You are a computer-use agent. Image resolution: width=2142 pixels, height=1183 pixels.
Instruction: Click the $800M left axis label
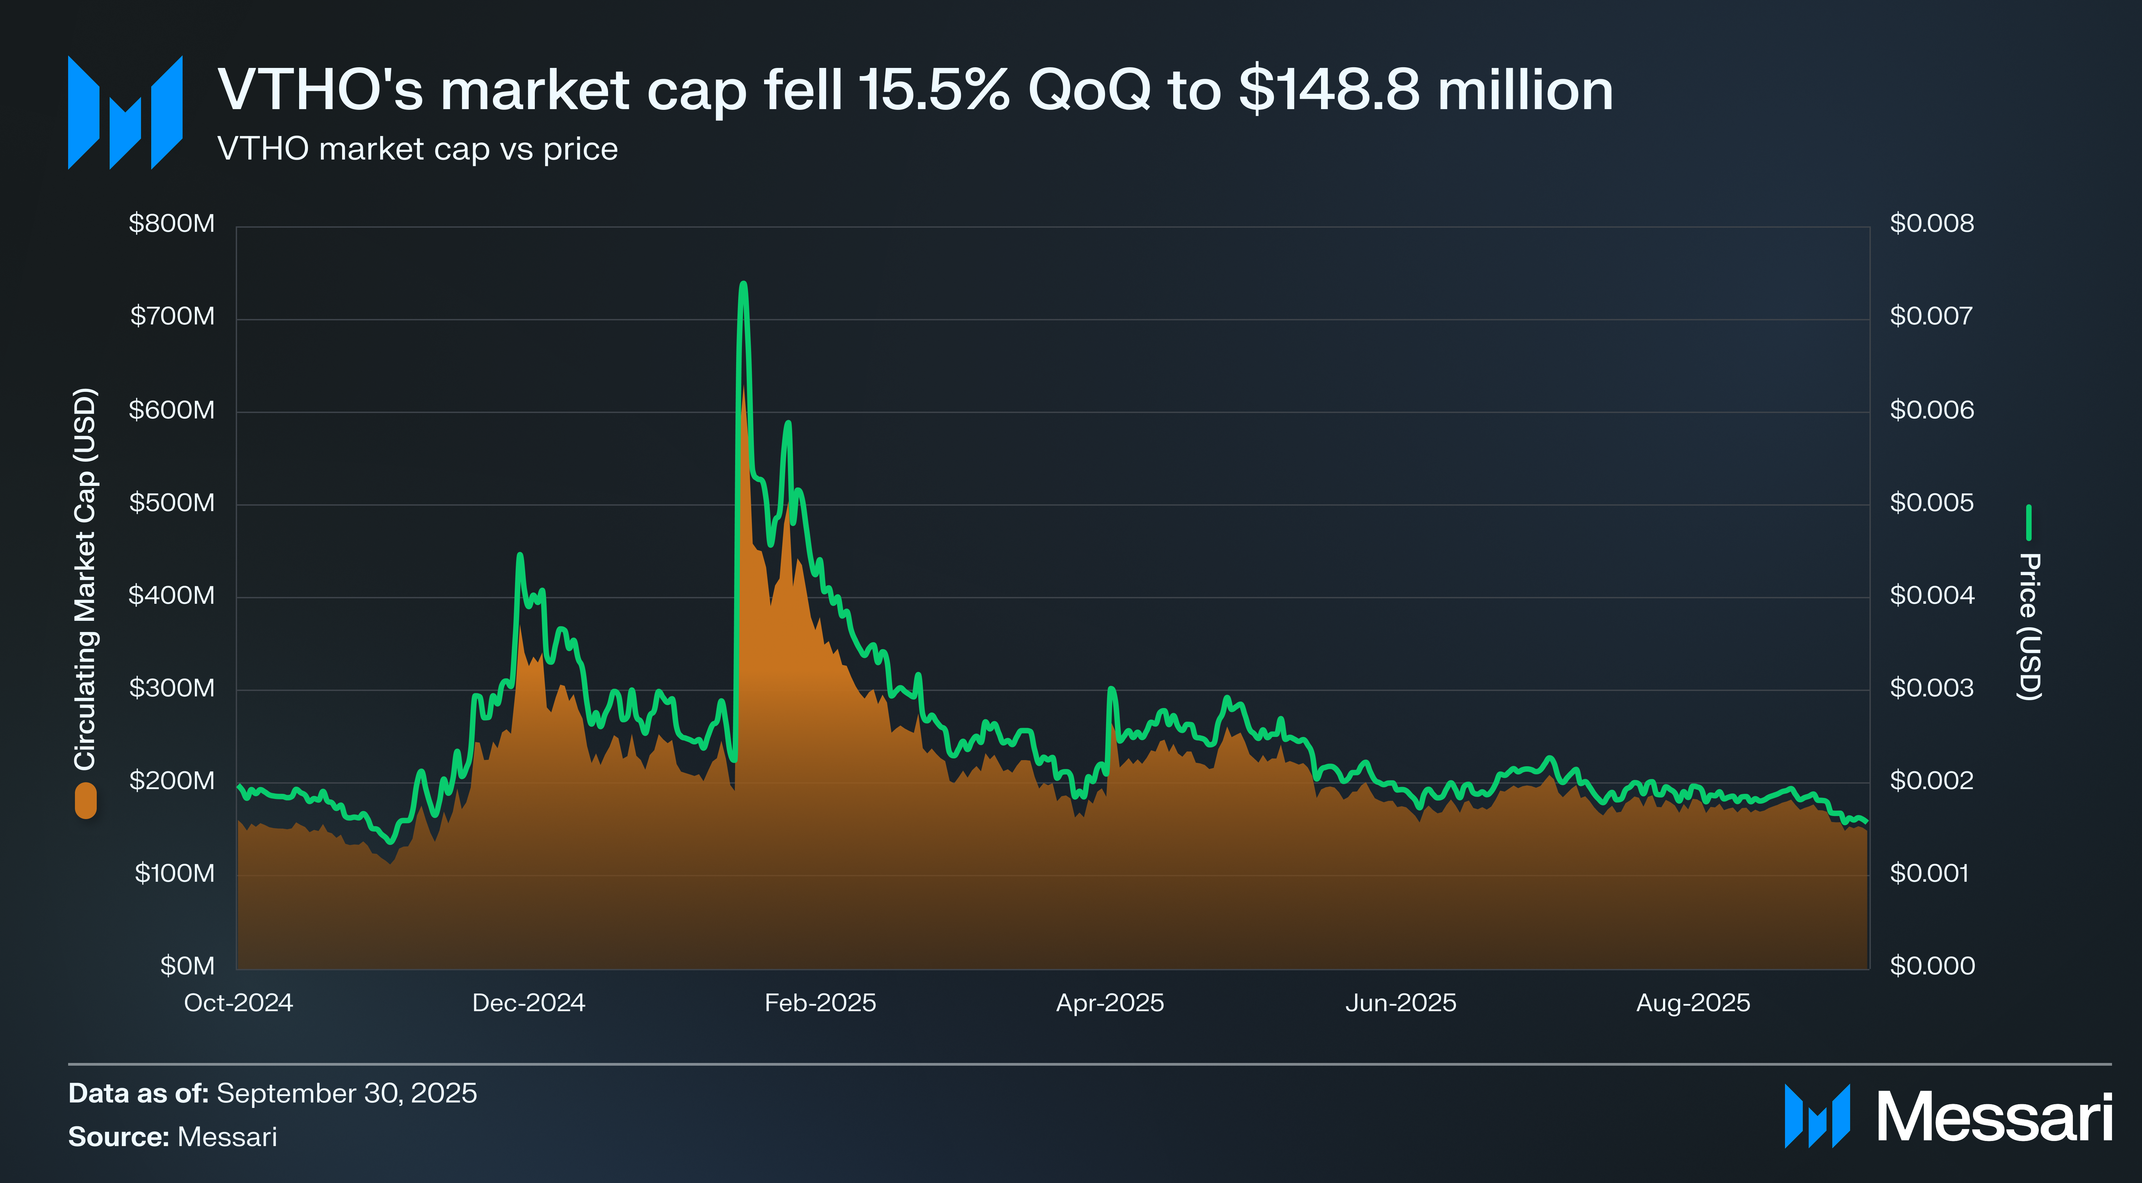(172, 224)
